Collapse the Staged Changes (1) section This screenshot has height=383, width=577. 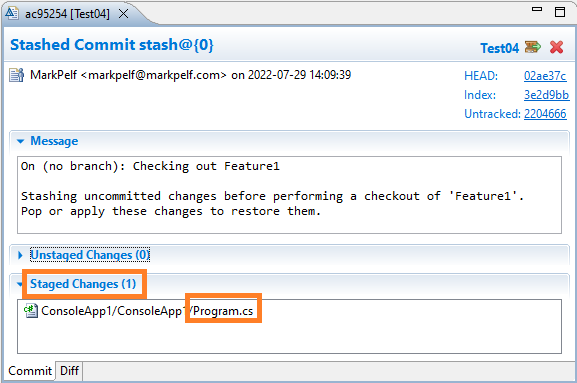[x=20, y=284]
